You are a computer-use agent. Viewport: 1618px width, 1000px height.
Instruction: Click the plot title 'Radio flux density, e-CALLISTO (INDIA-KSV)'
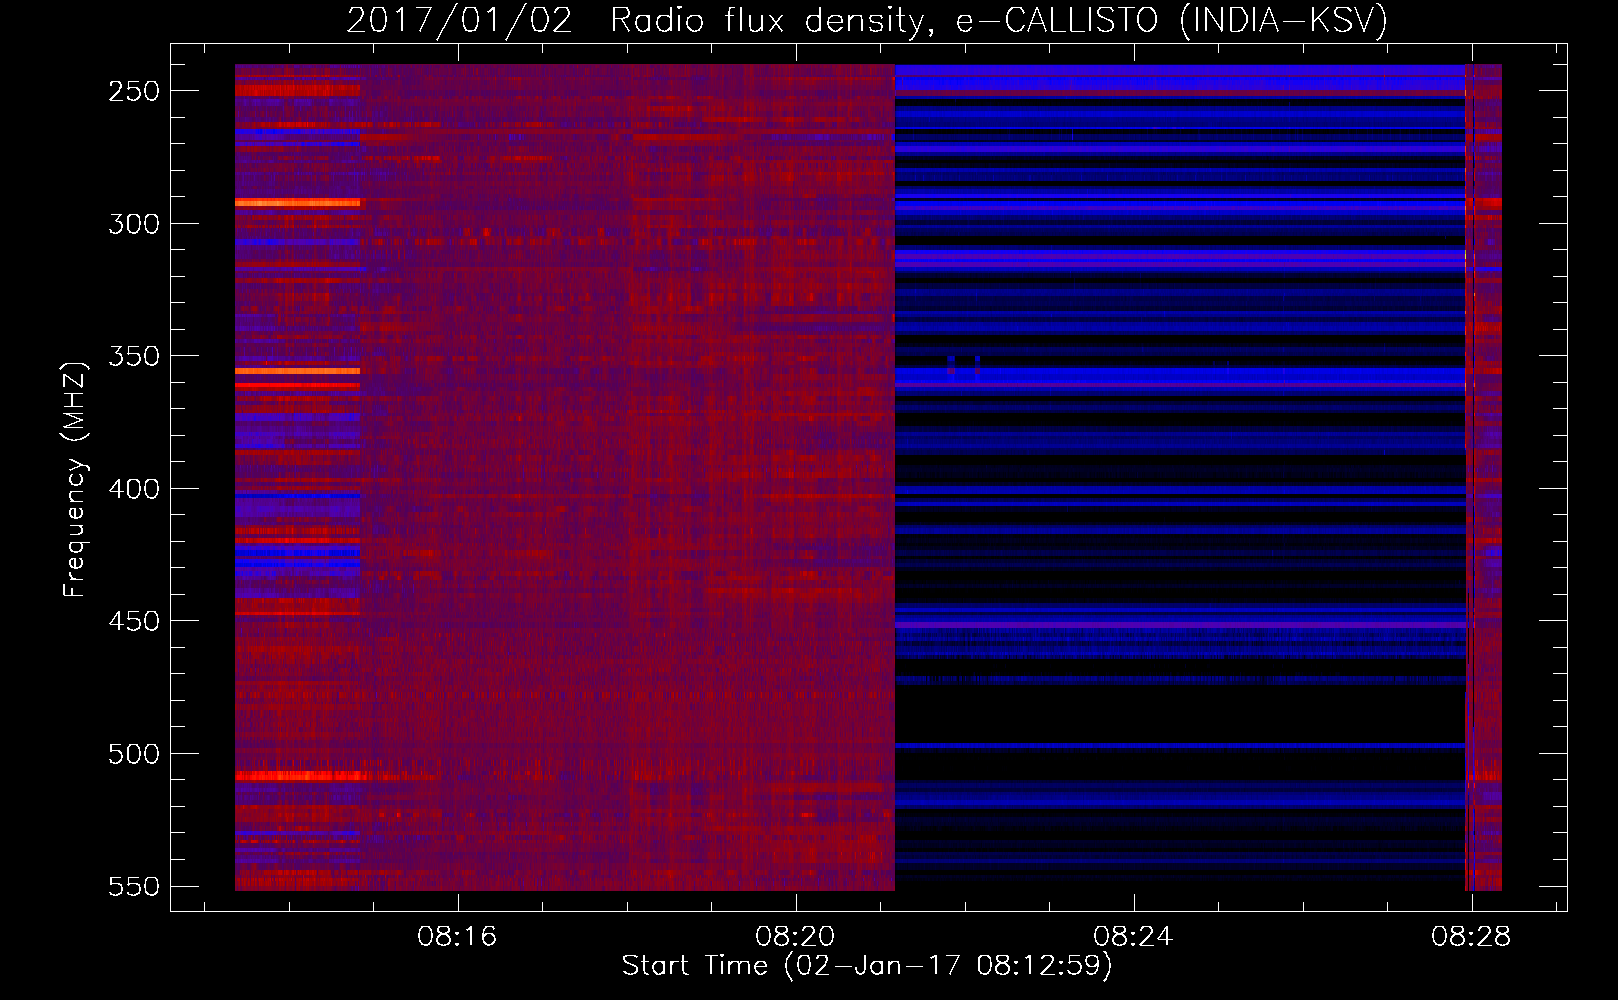pos(999,20)
